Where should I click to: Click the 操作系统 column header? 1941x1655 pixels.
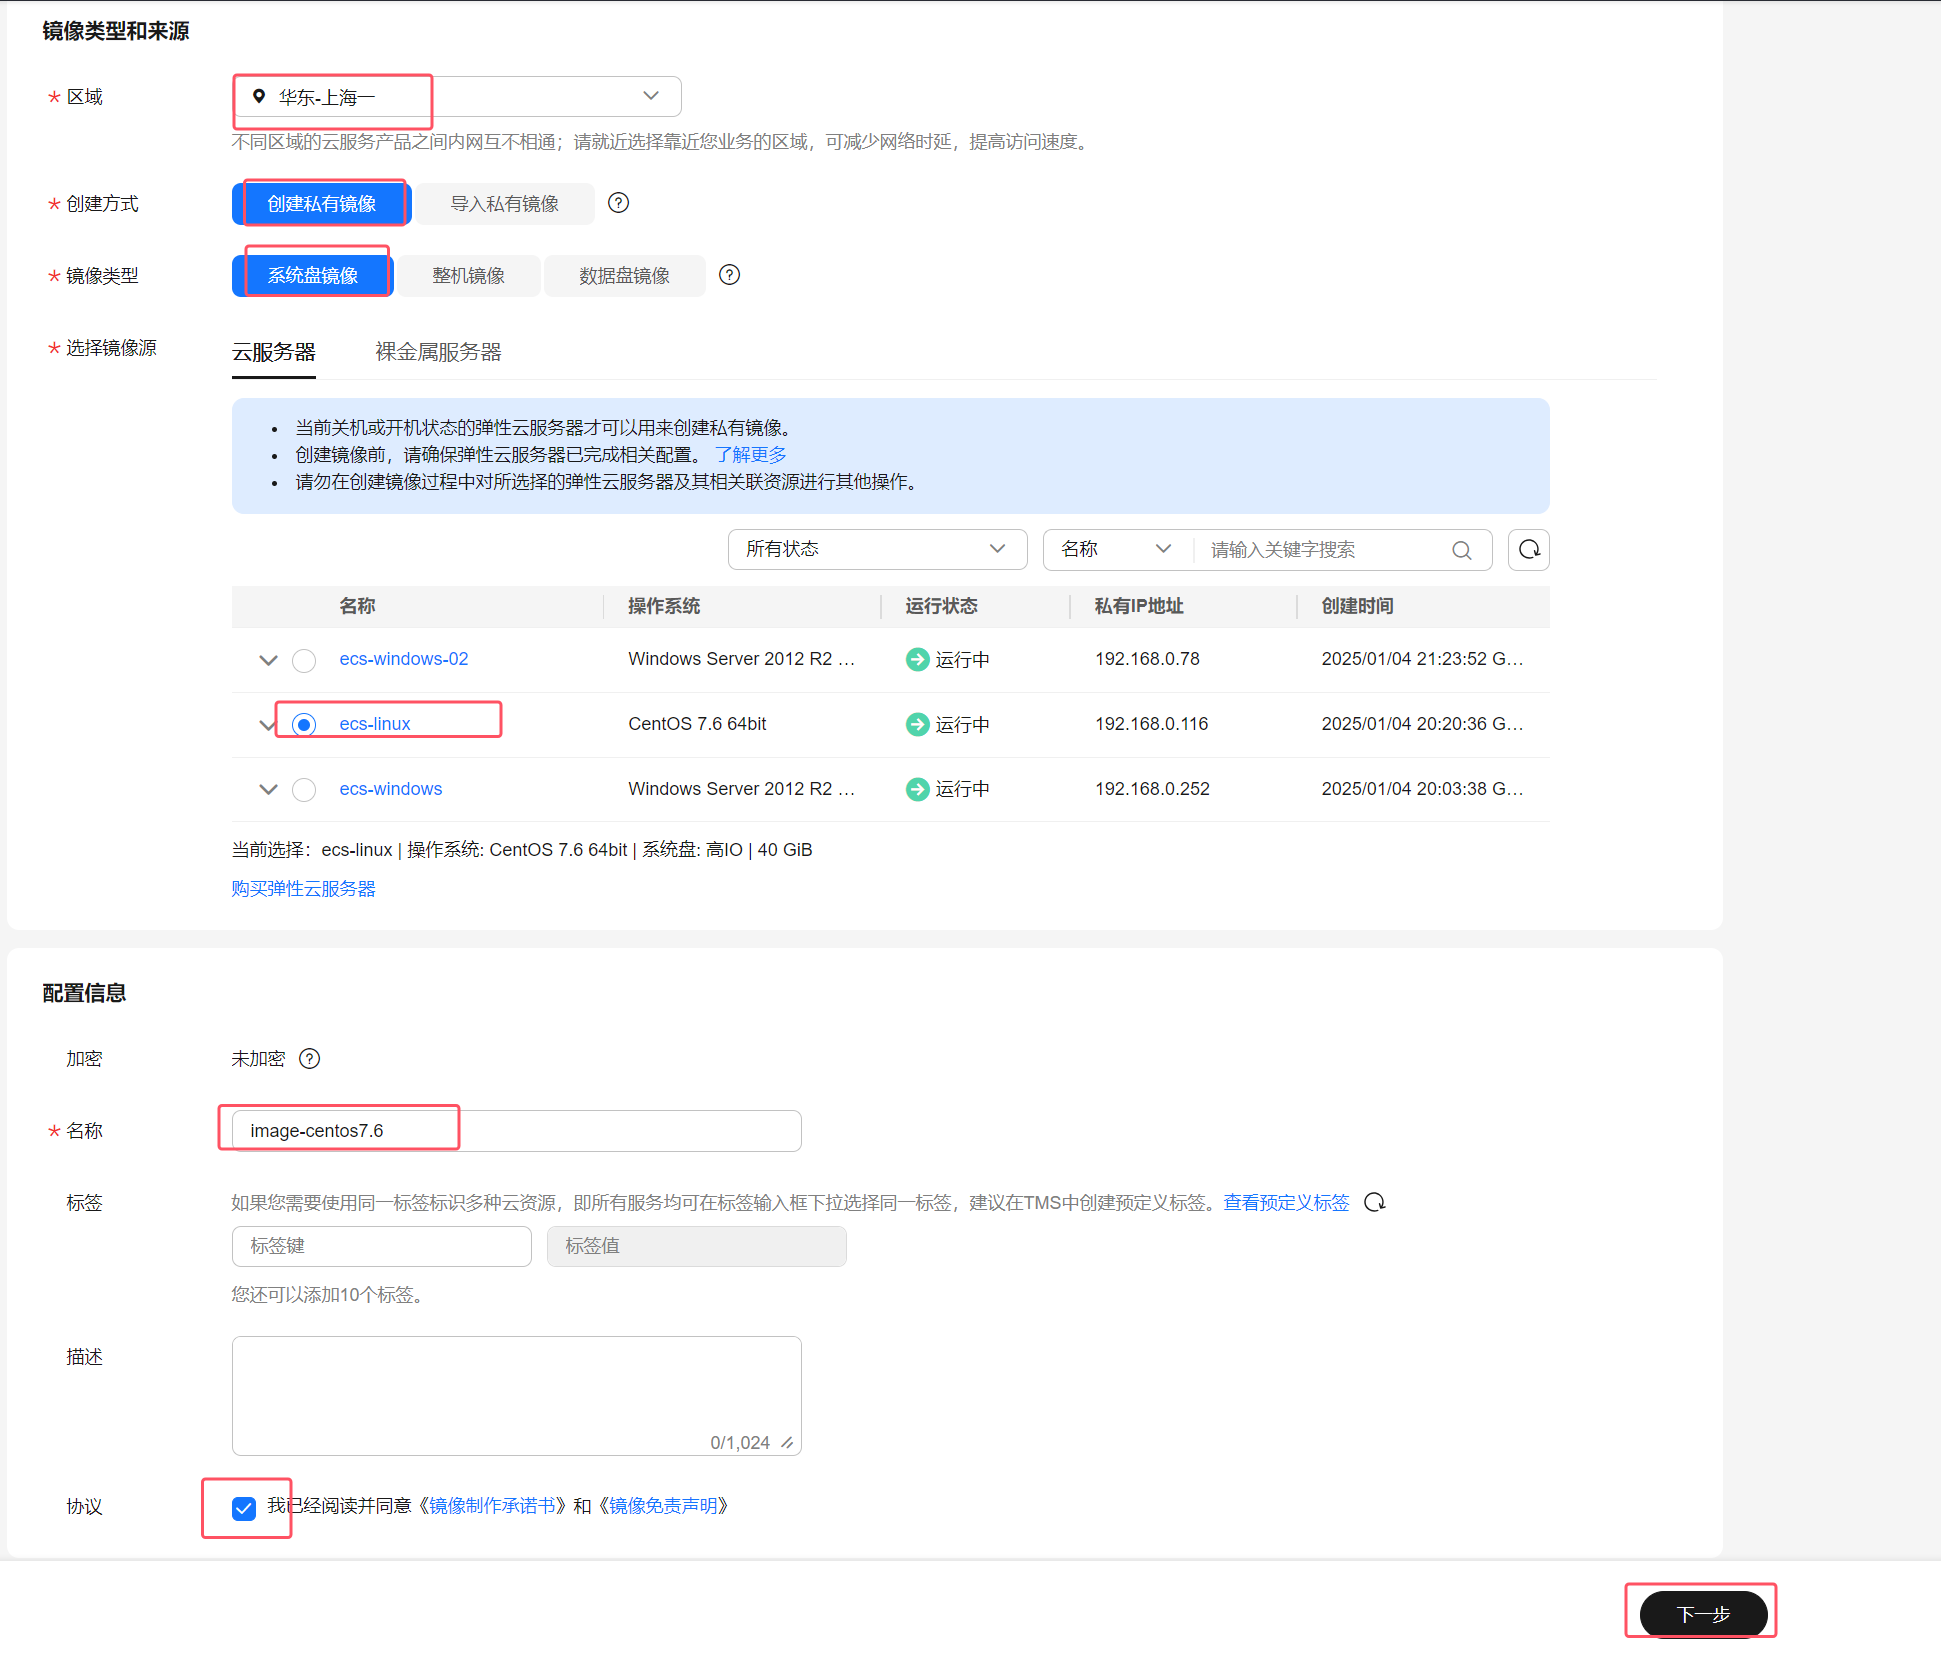point(664,606)
